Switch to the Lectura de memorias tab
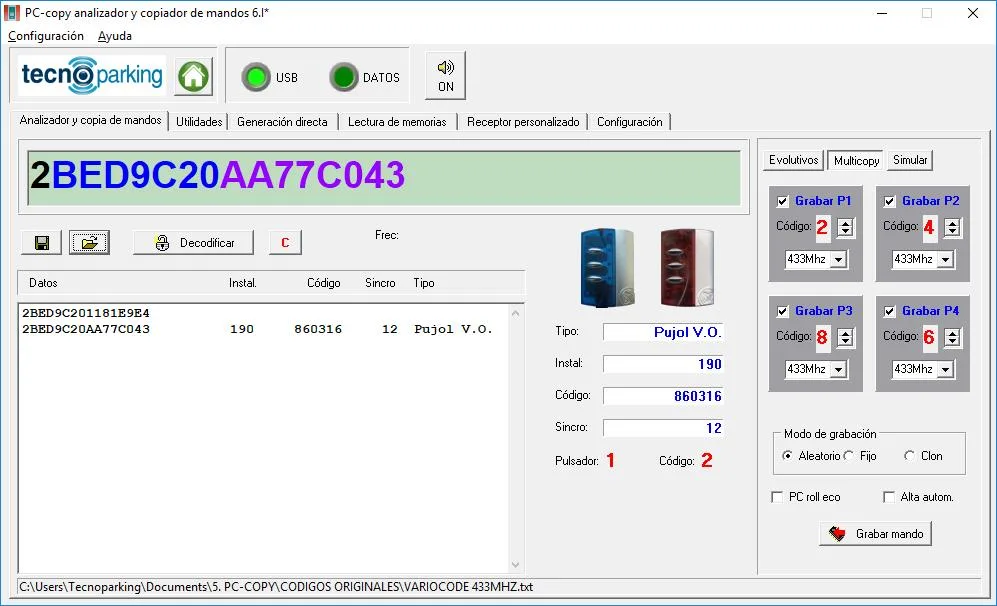Viewport: 997px width, 606px height. click(x=397, y=121)
